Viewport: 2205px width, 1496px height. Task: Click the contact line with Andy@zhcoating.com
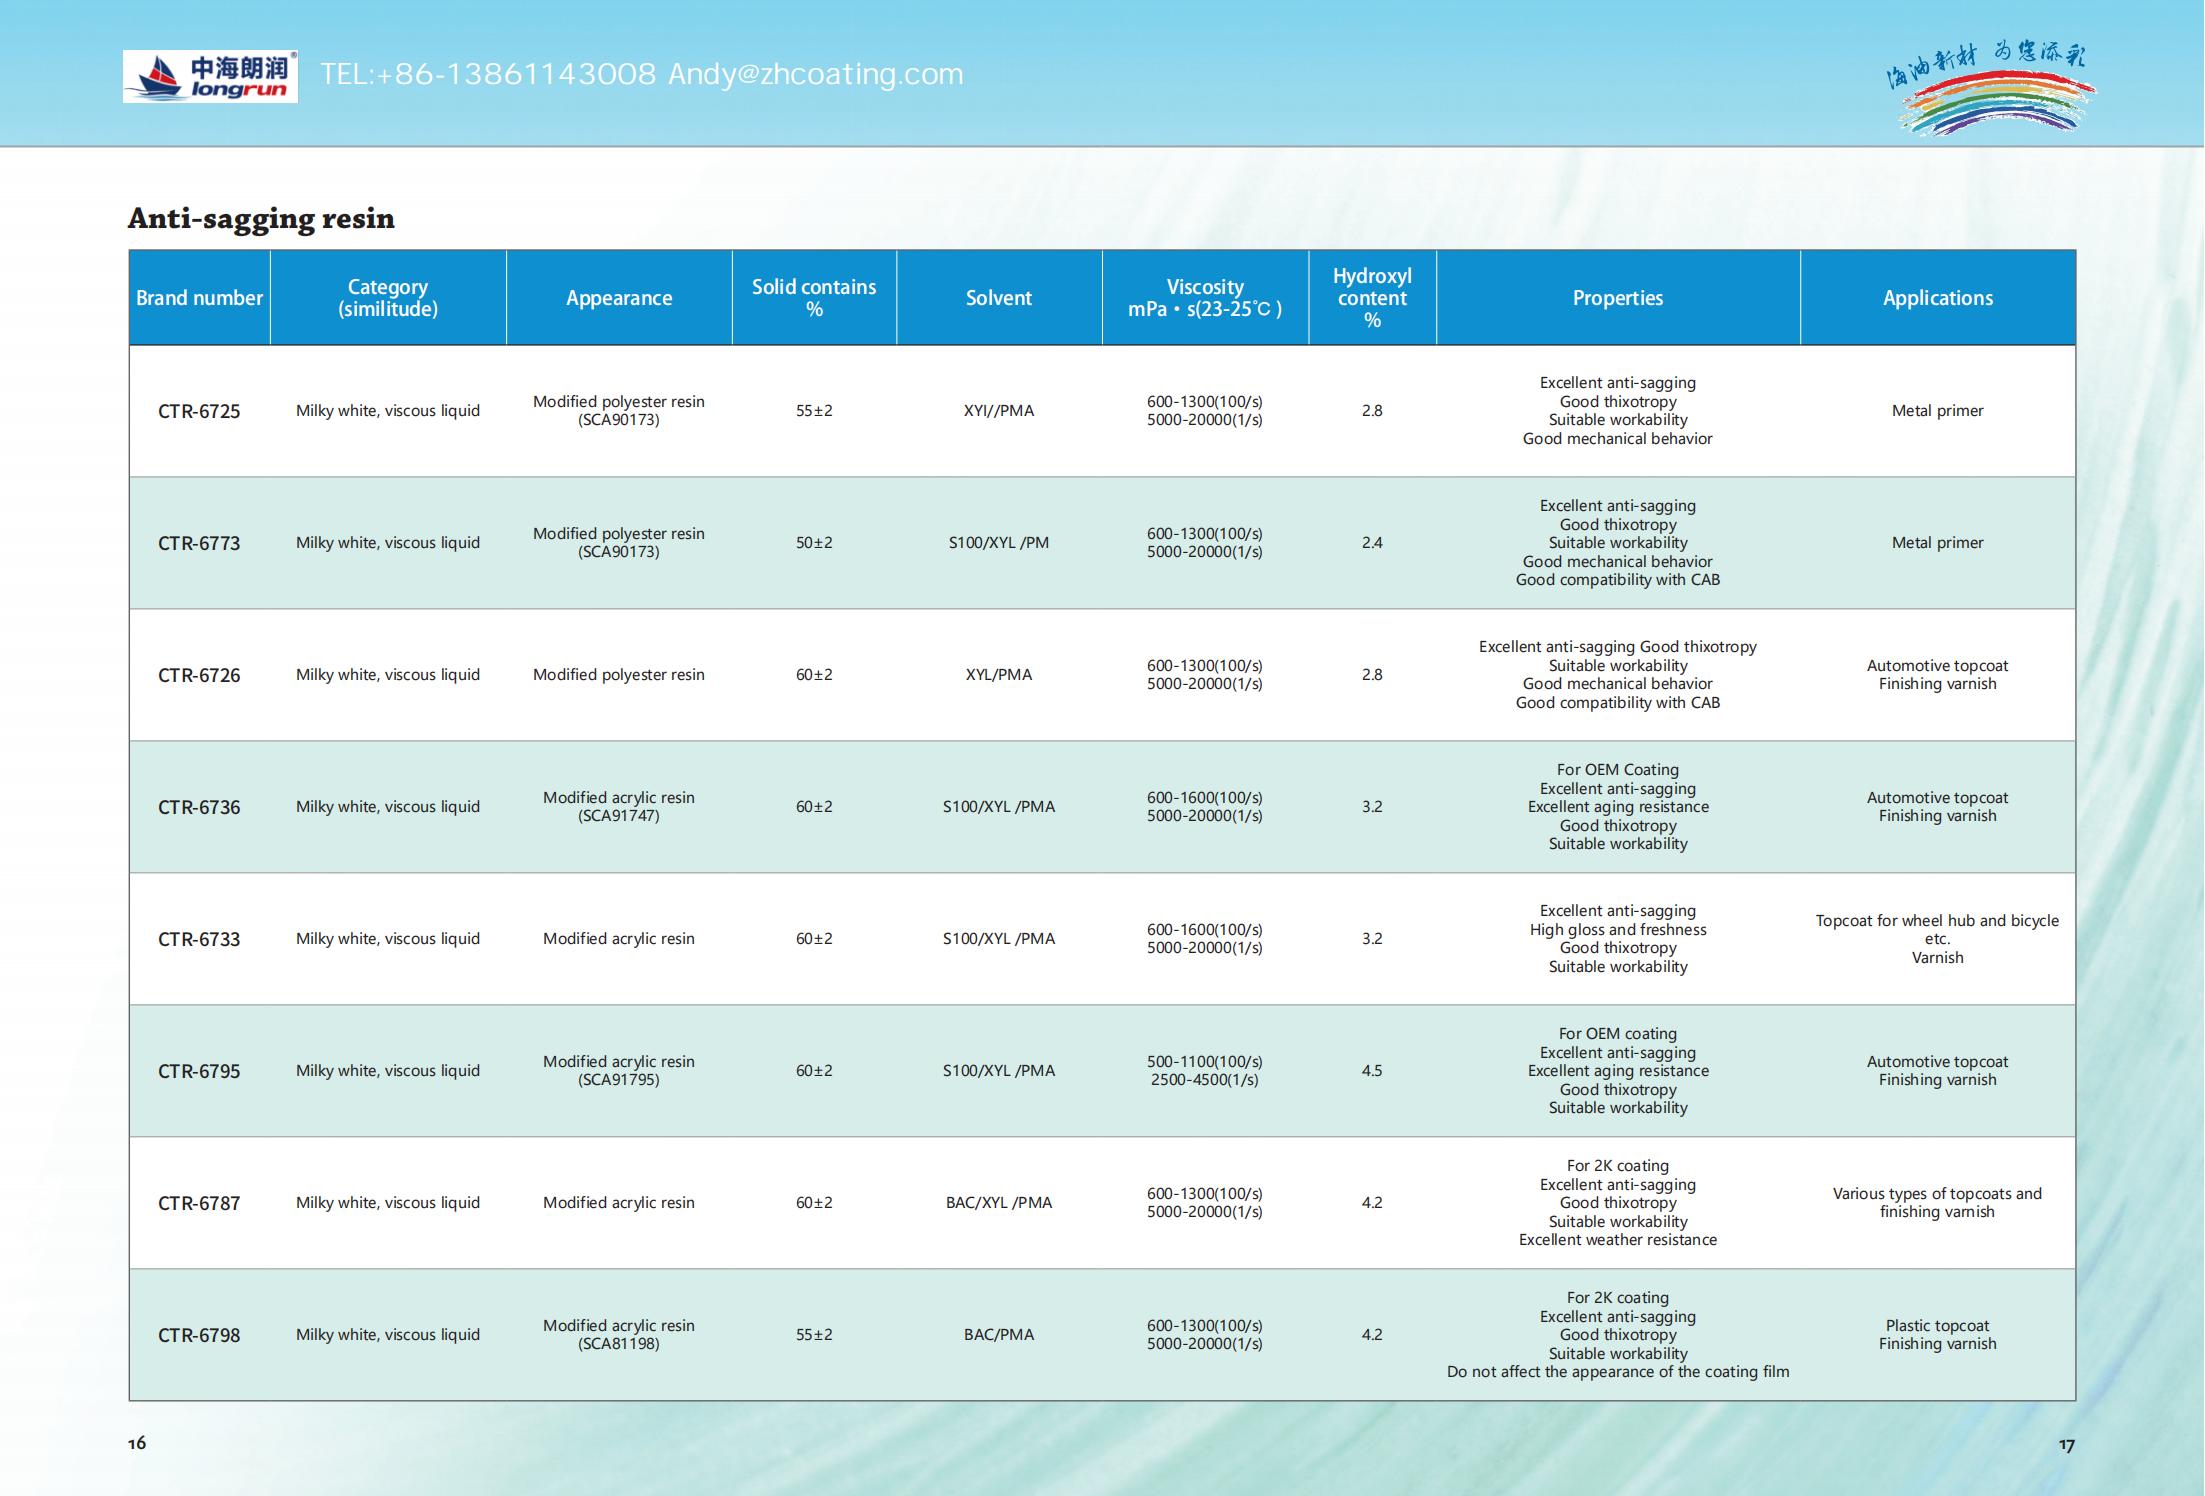642,75
